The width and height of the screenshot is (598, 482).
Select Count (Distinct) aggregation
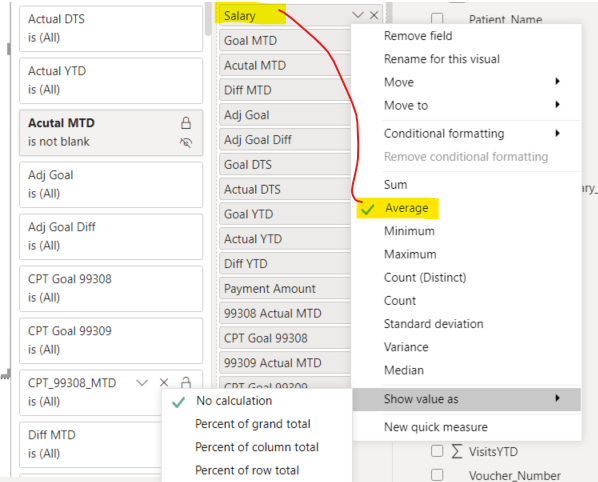pyautogui.click(x=467, y=278)
